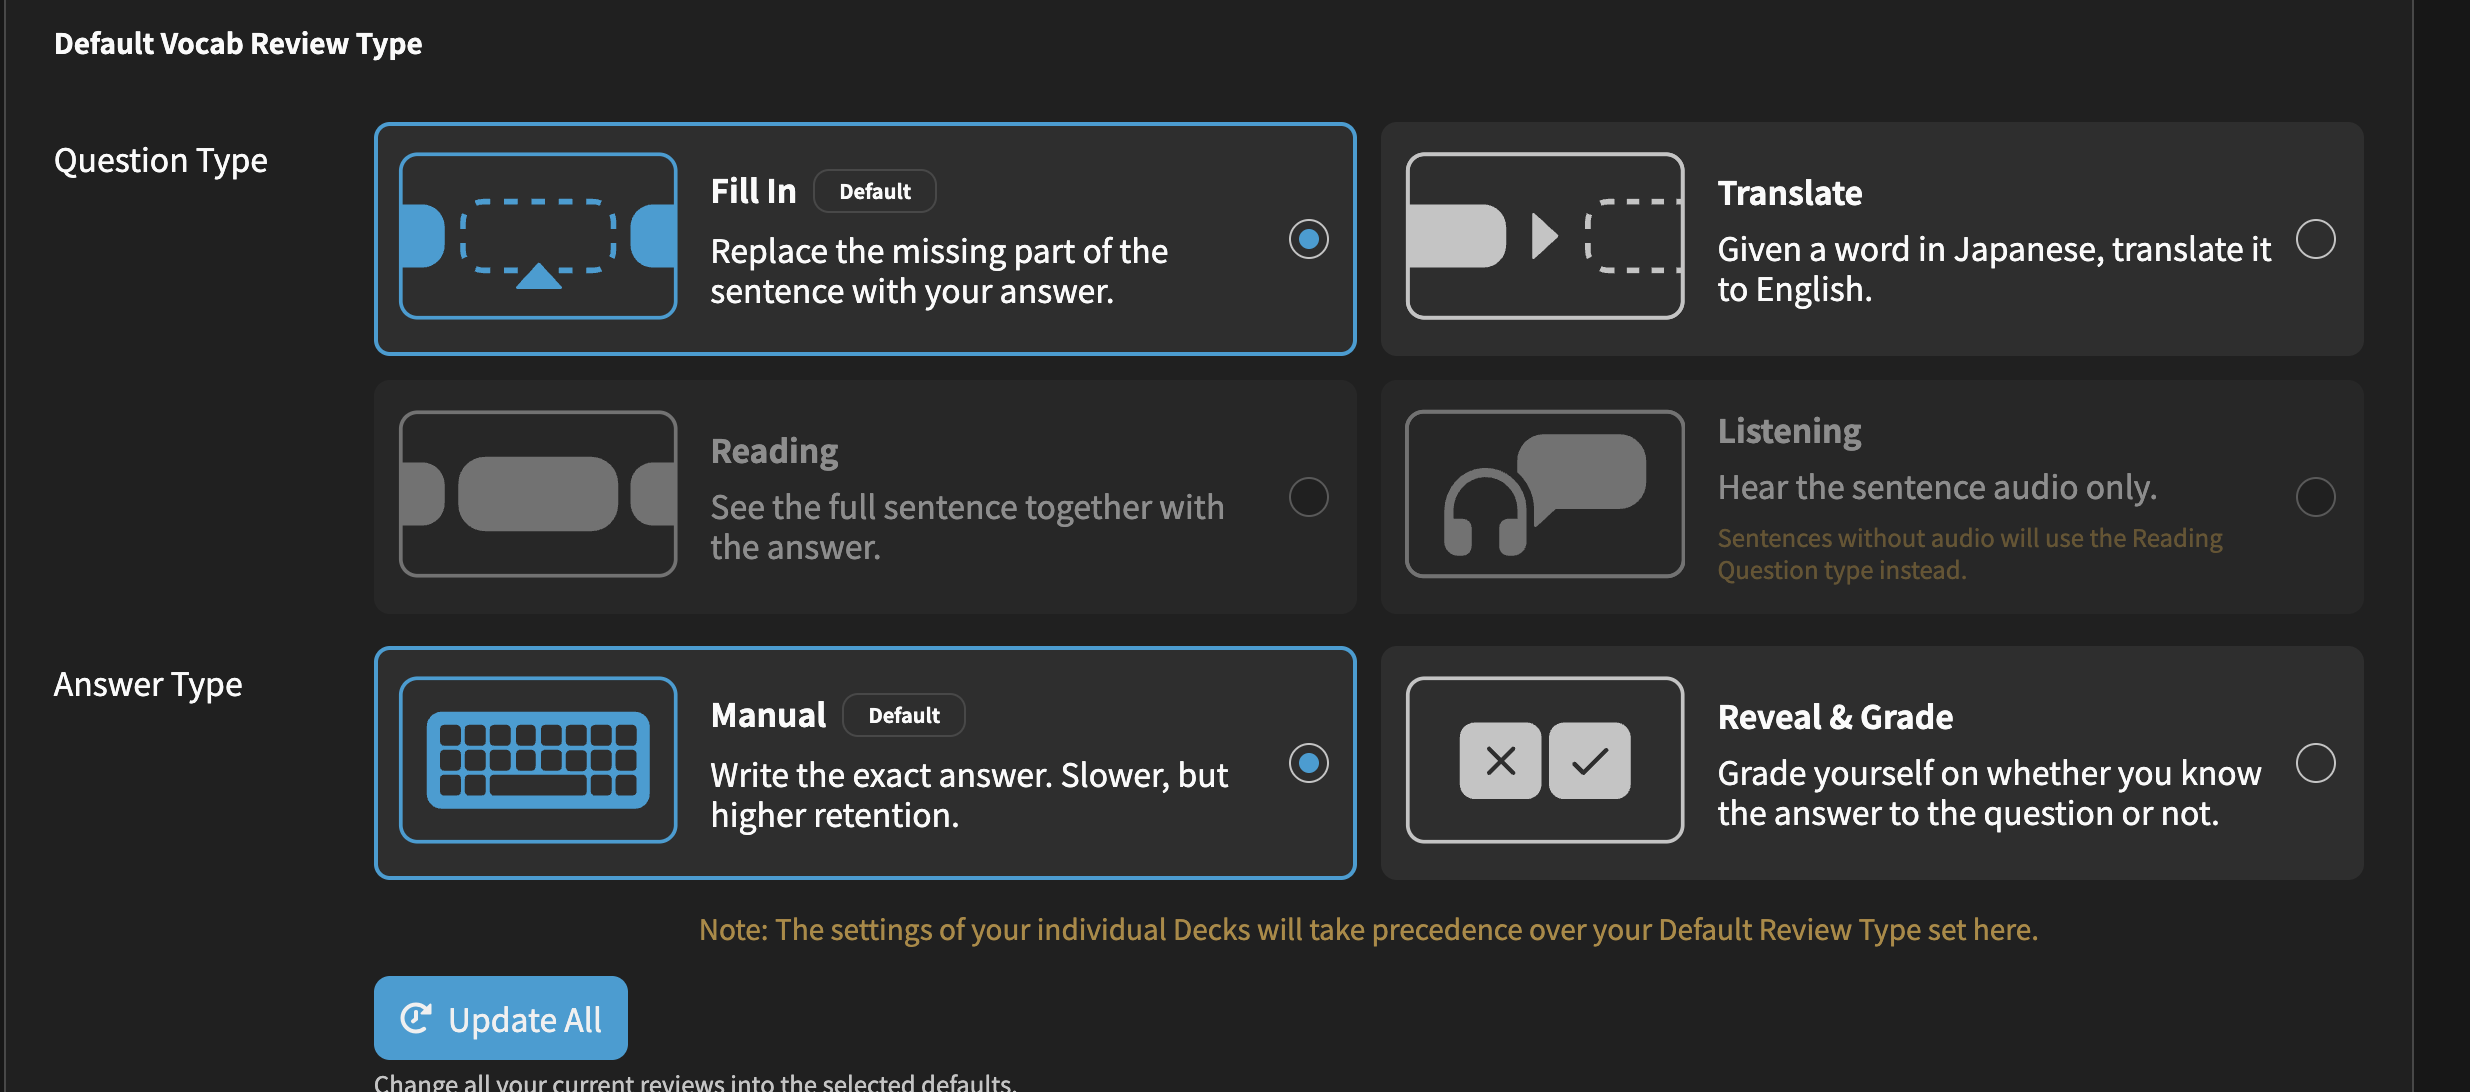The width and height of the screenshot is (2470, 1092).
Task: Enable the Listening radio button
Action: tap(2315, 497)
